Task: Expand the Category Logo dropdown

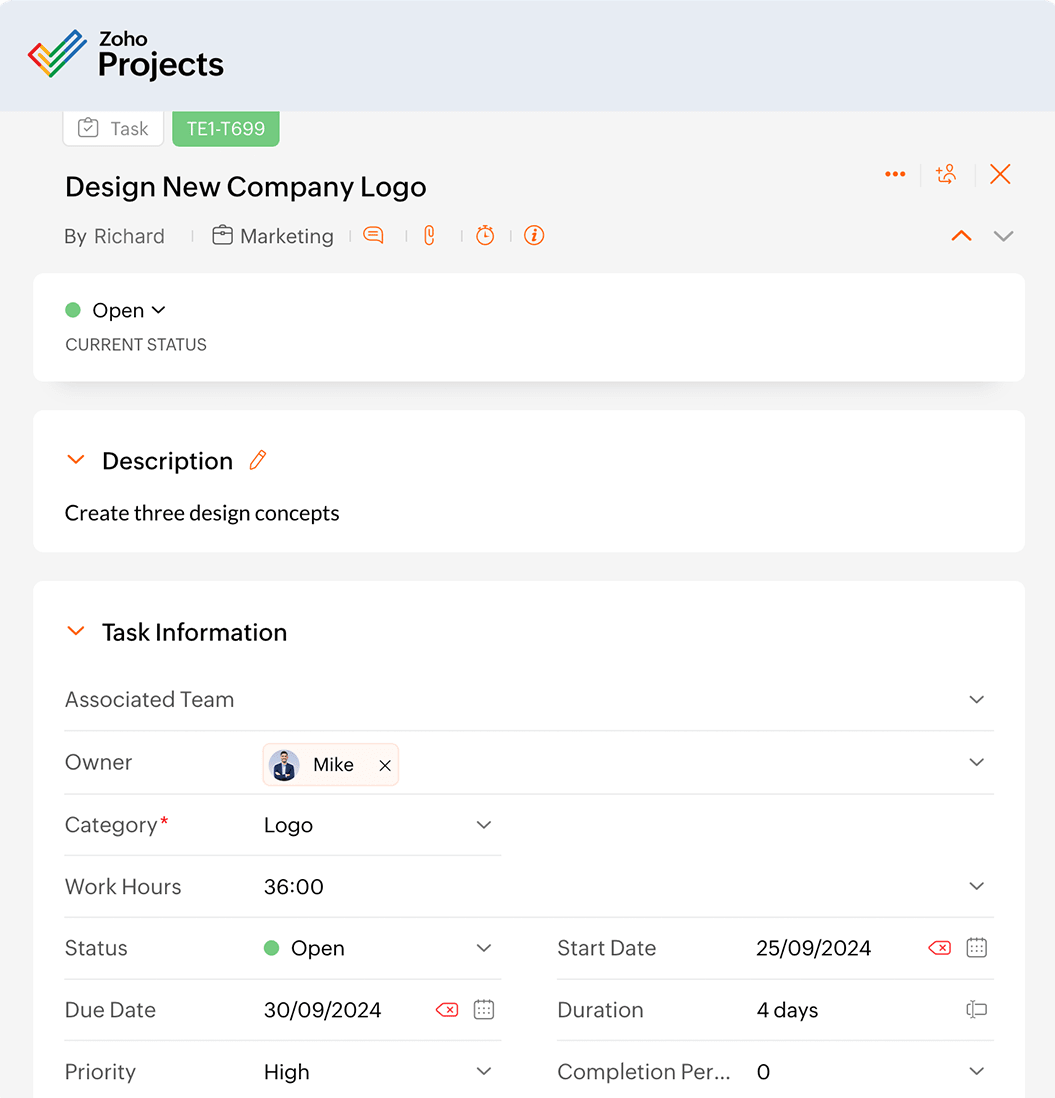Action: 484,825
